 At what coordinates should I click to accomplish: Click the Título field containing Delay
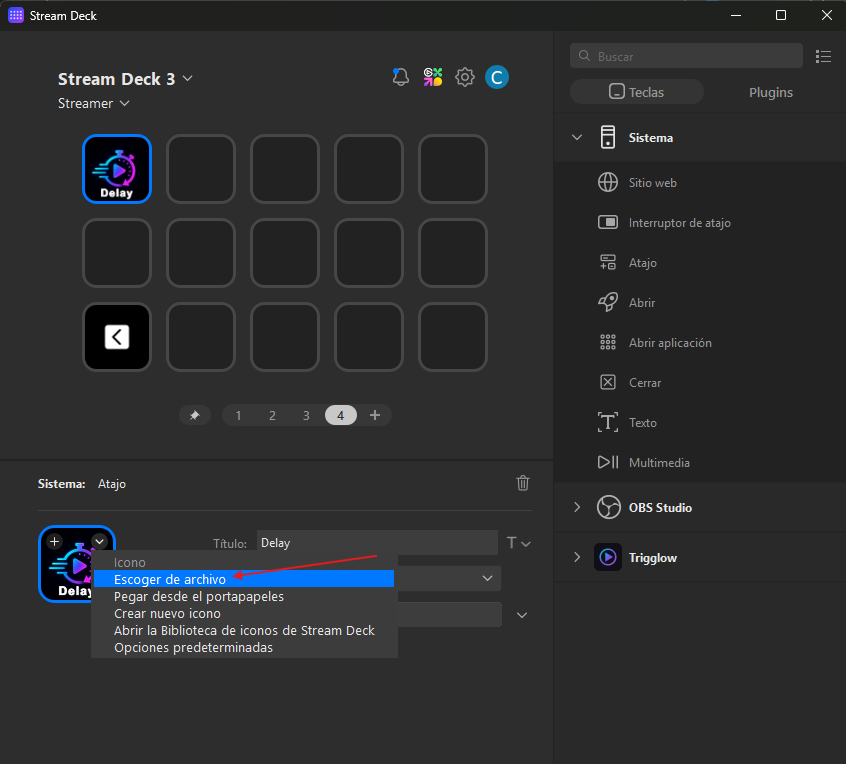click(377, 543)
